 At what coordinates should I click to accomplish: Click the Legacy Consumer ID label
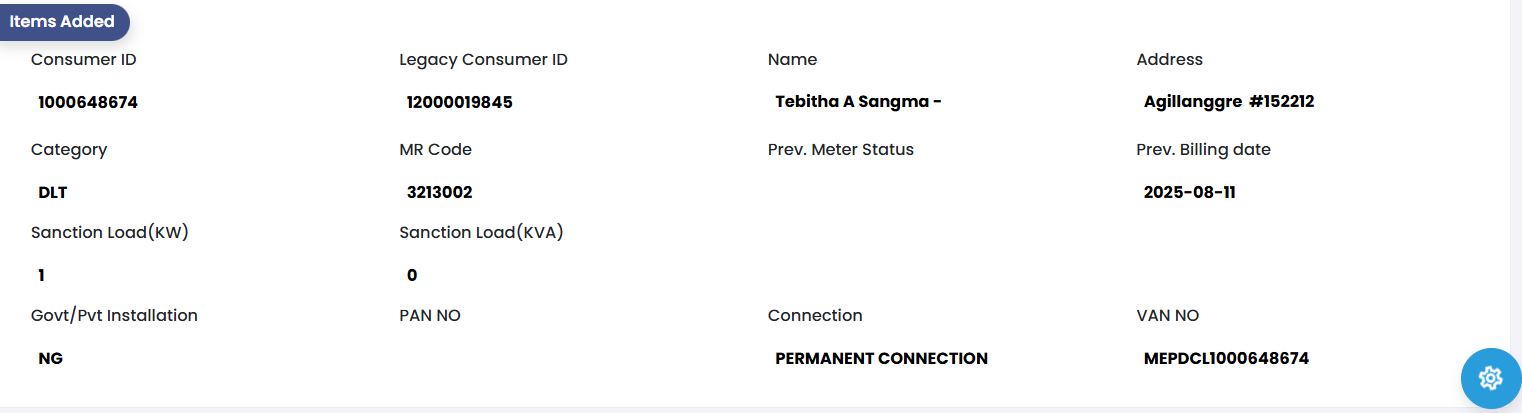pos(483,60)
